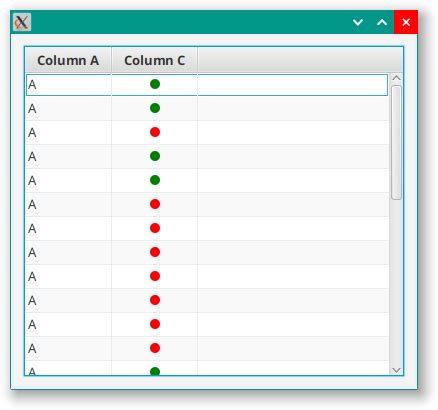Select the tenth row's A cell

69,300
